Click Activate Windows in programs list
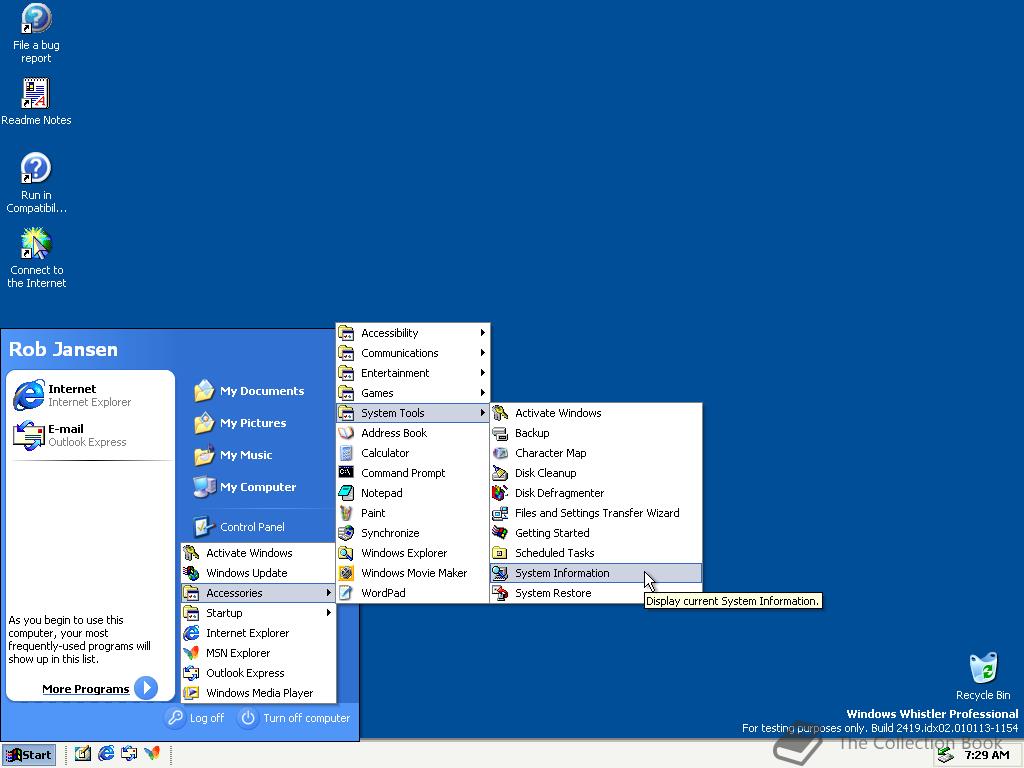Screen dimensions: 1024x768 258,553
